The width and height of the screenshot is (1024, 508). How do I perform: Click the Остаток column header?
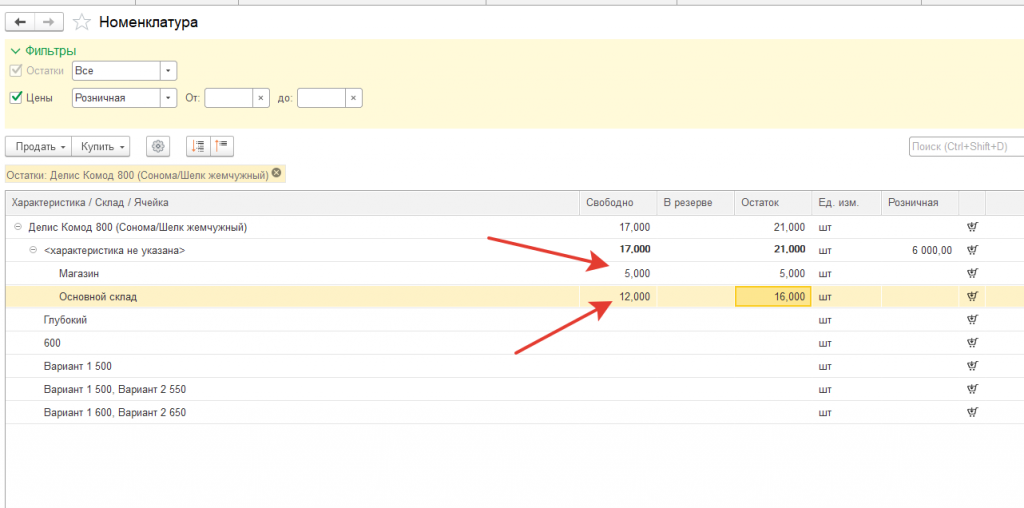point(773,203)
